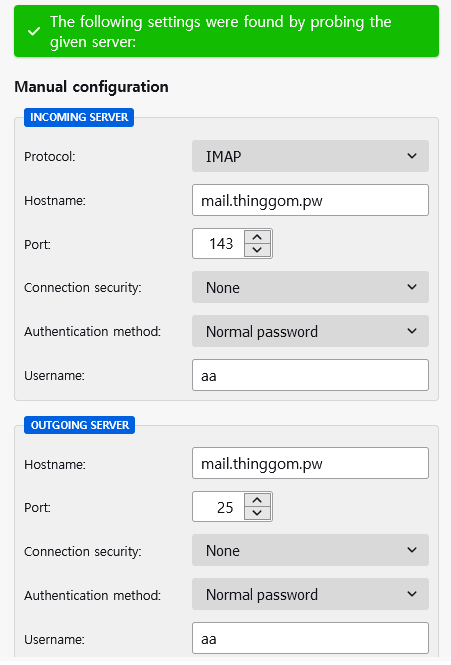Click the Protocol: label
The width and height of the screenshot is (451, 665).
click(x=50, y=156)
